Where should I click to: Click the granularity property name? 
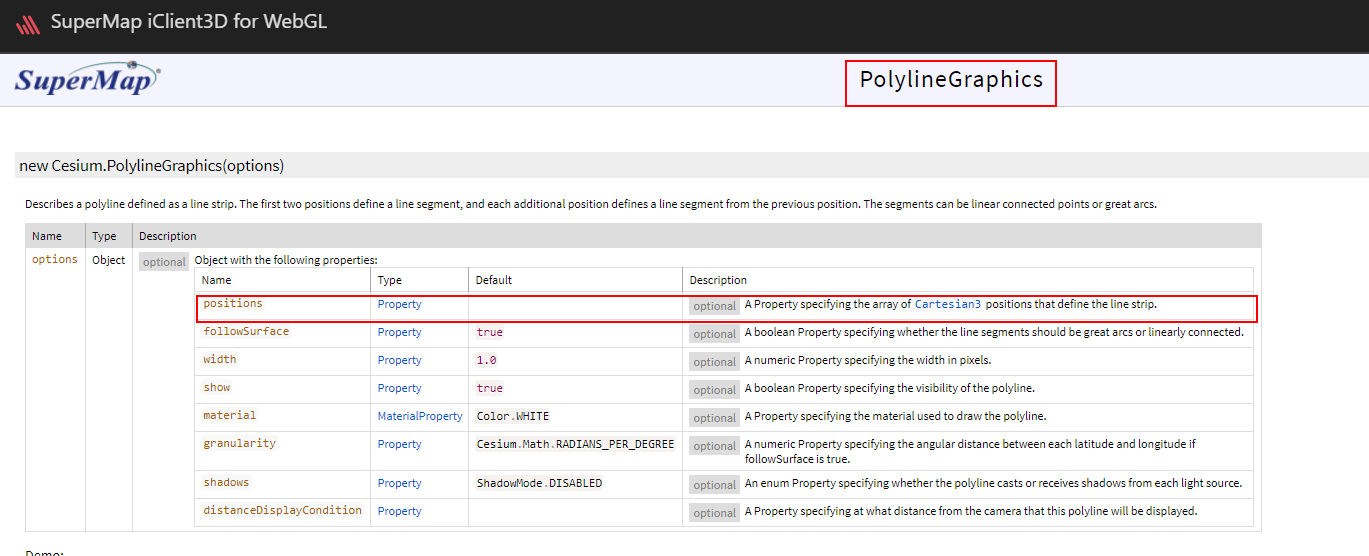coord(239,443)
